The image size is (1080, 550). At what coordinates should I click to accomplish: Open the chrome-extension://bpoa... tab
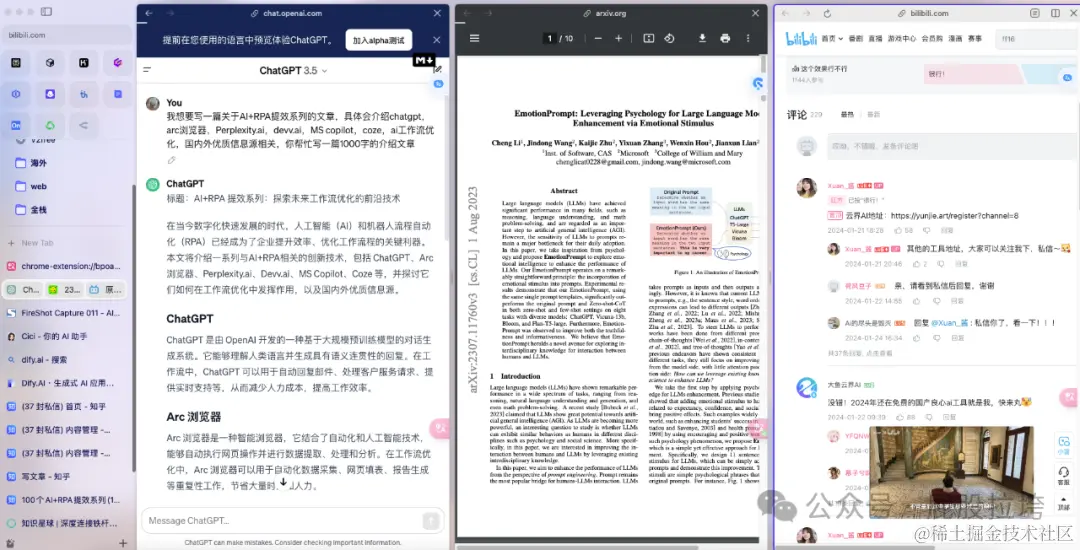[x=66, y=266]
